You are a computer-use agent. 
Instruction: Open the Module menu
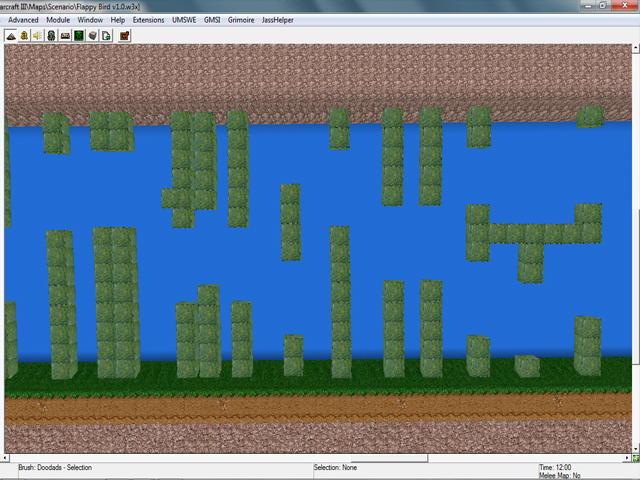point(58,20)
